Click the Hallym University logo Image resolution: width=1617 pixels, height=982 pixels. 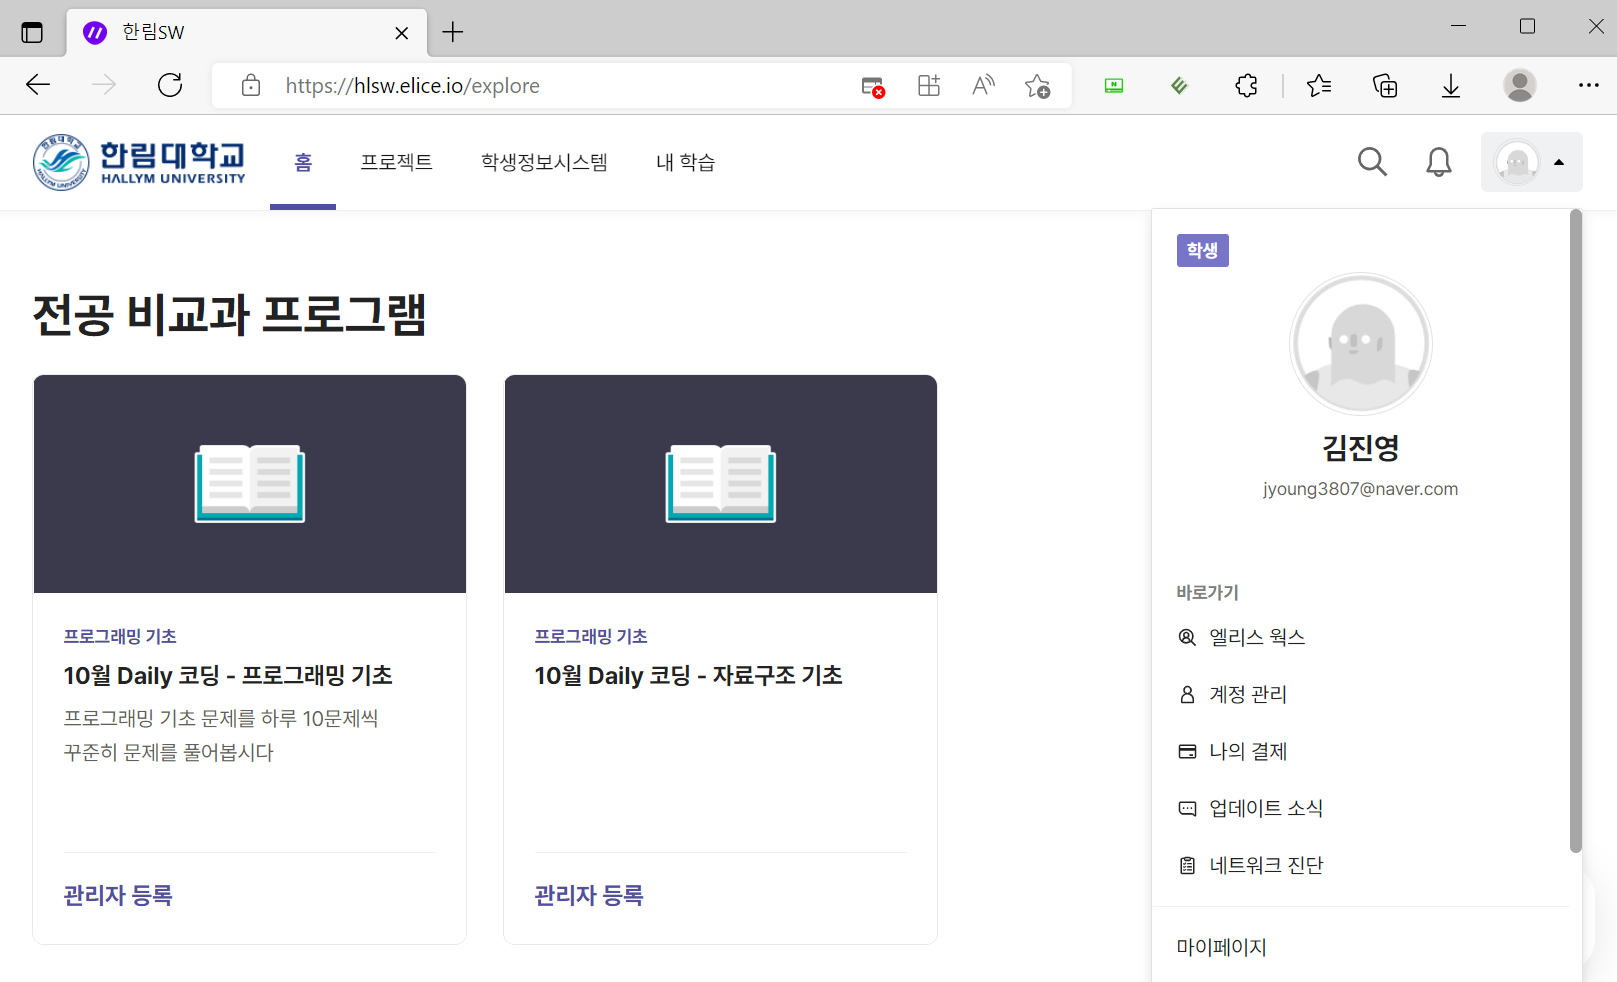click(x=139, y=162)
